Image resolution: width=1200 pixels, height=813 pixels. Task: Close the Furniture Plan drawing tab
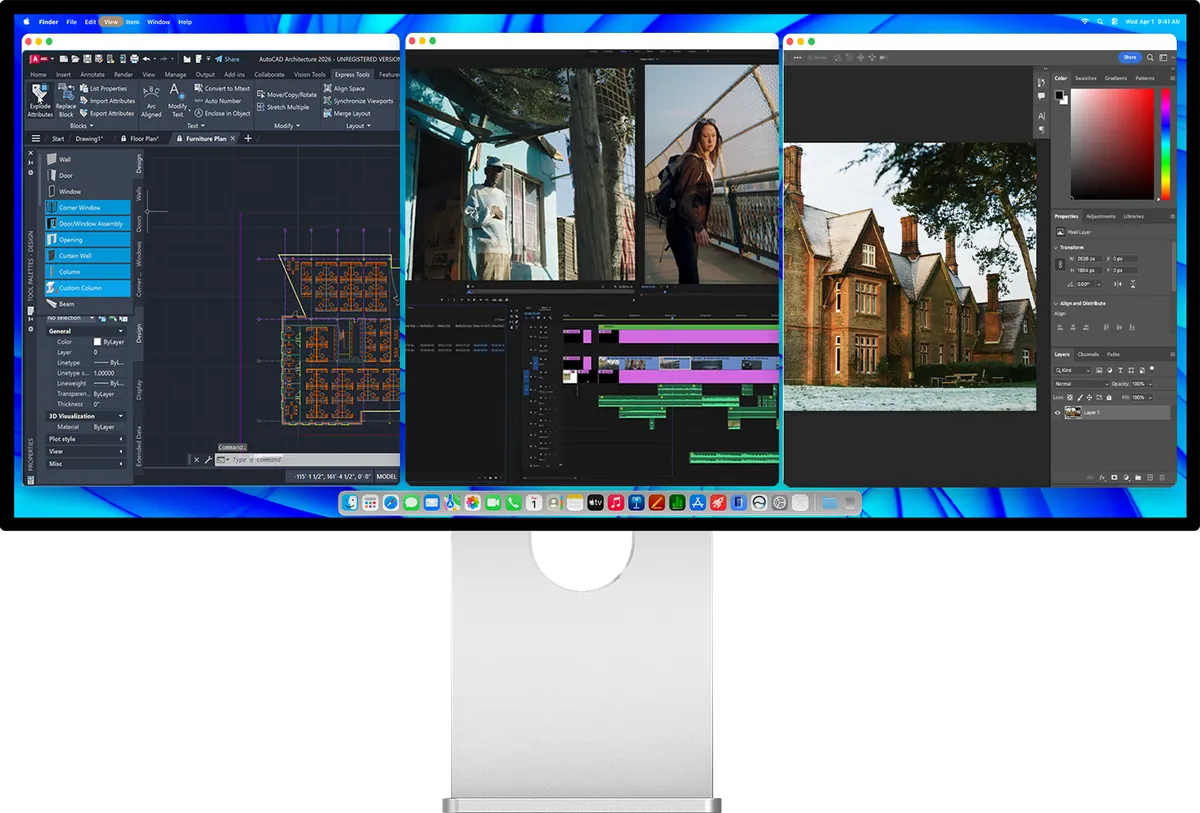[234, 139]
